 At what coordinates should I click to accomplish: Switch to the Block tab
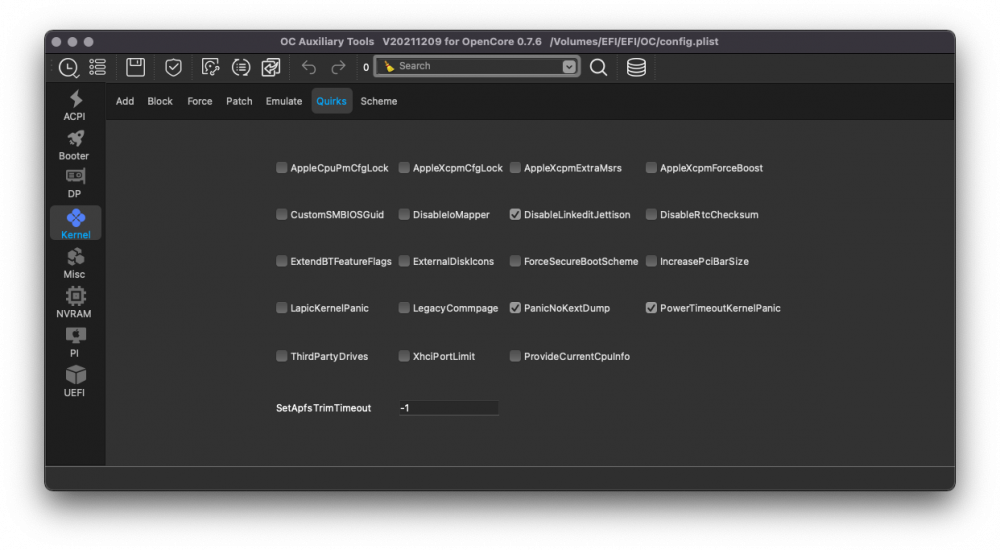160,101
